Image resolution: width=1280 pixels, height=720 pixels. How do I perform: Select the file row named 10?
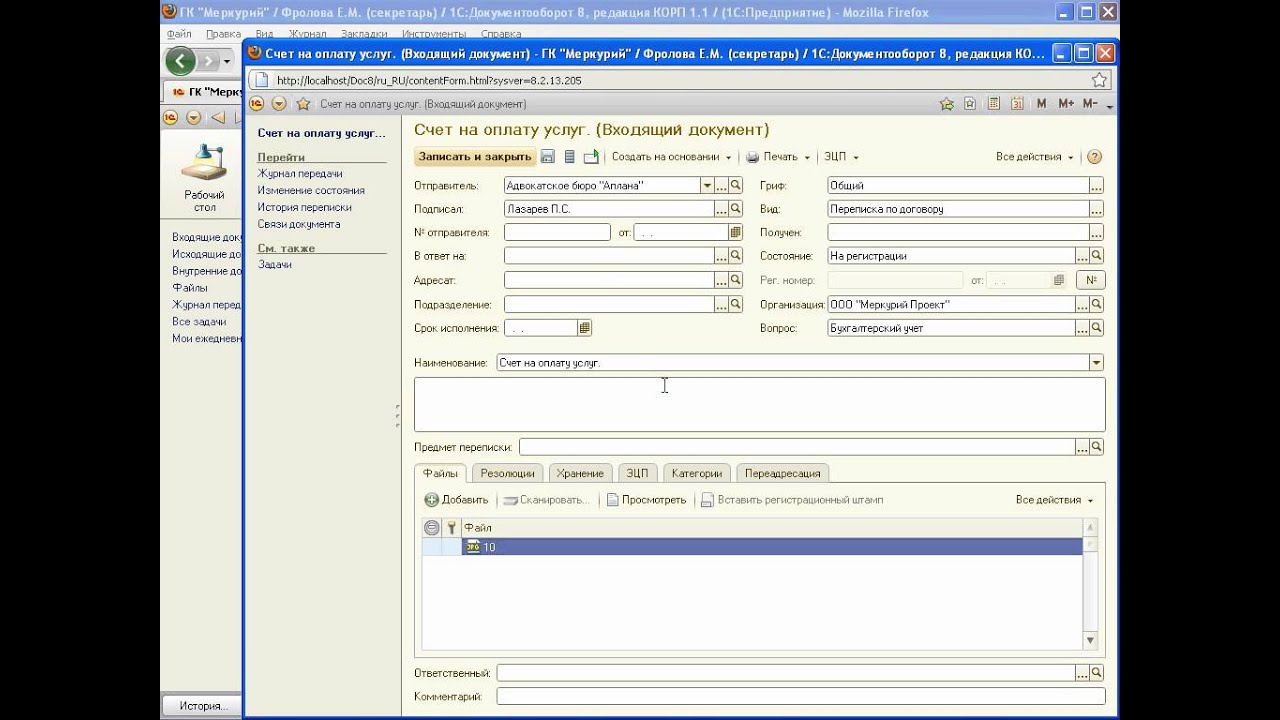tap(752, 547)
